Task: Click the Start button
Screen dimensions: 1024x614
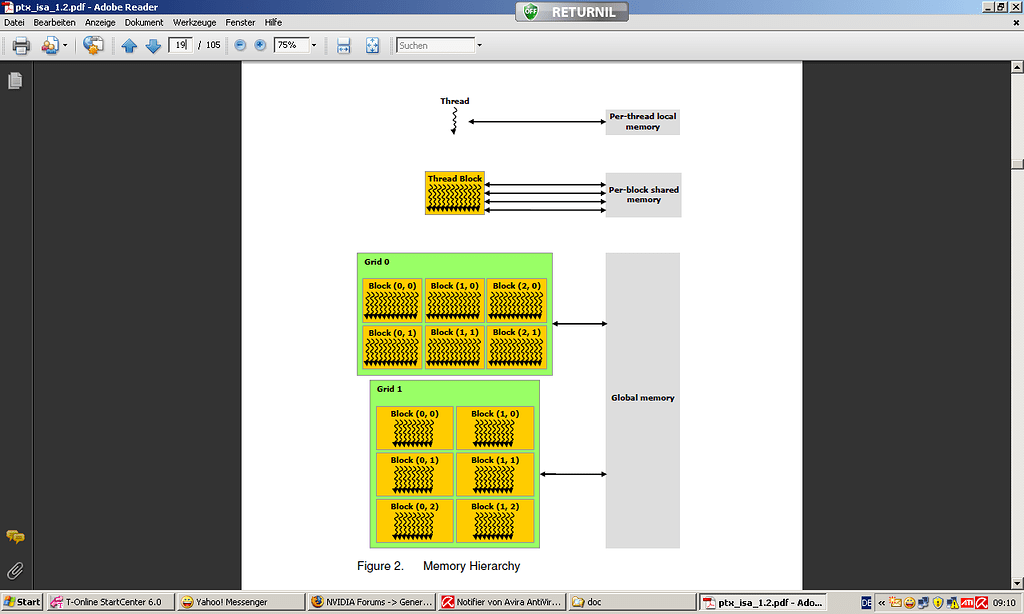Action: (x=22, y=601)
